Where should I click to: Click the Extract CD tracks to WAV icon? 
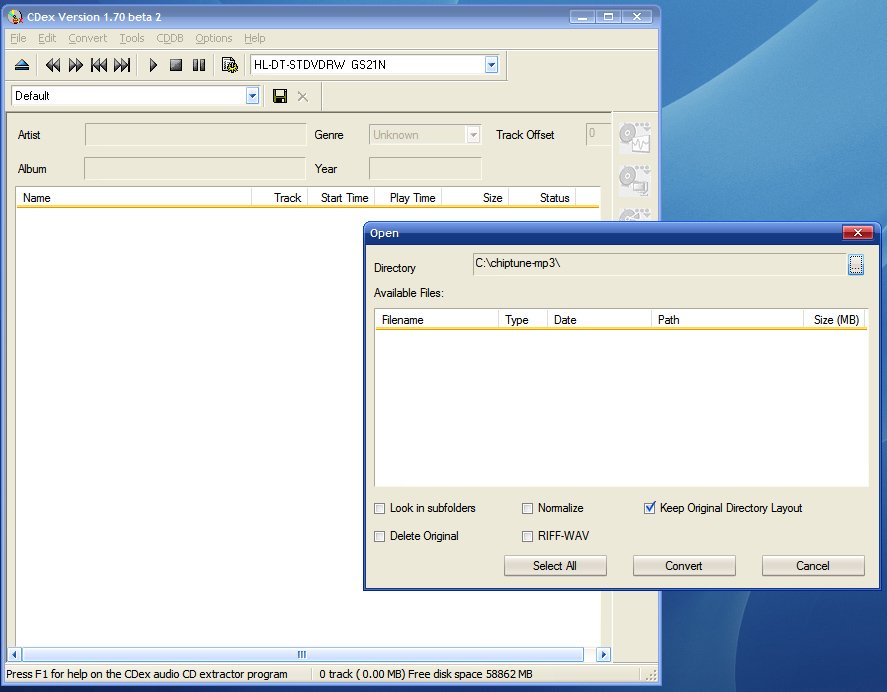tap(634, 136)
